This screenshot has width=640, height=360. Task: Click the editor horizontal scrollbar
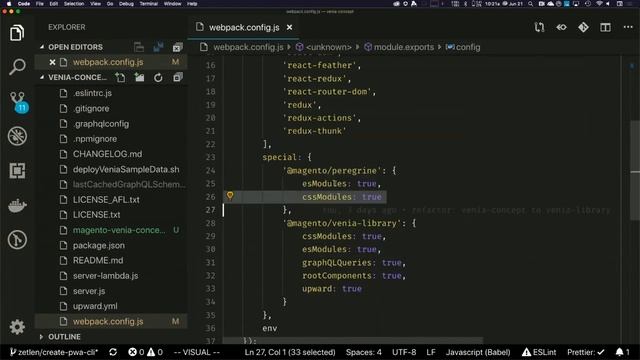tap(353, 340)
